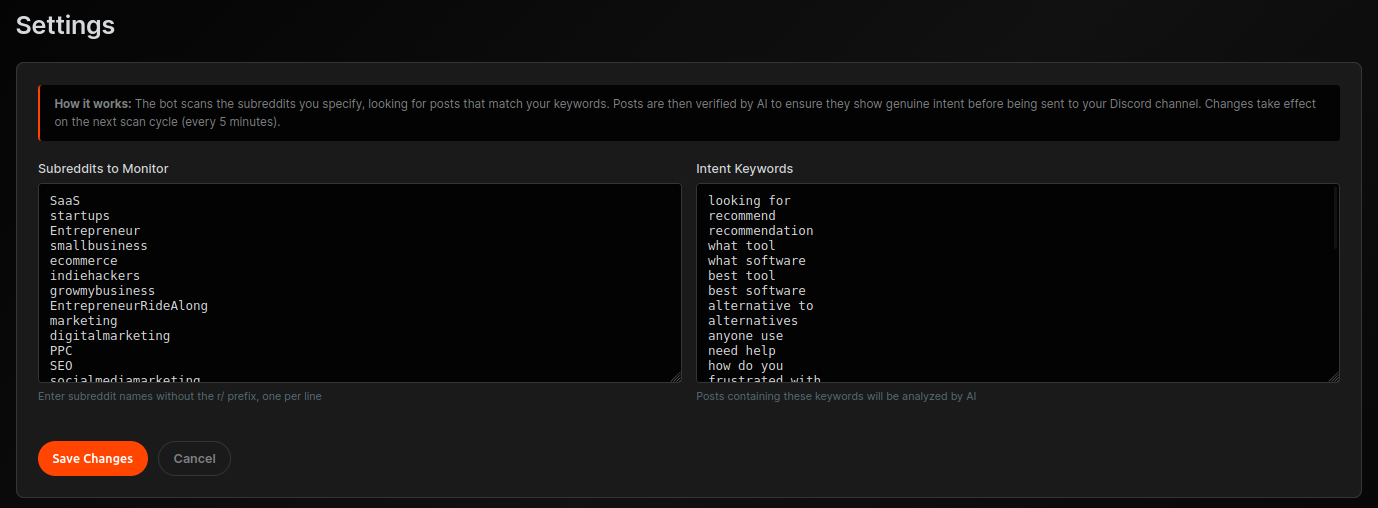This screenshot has width=1378, height=508.
Task: Place cursor on the SaaS subreddit line
Action: click(65, 200)
